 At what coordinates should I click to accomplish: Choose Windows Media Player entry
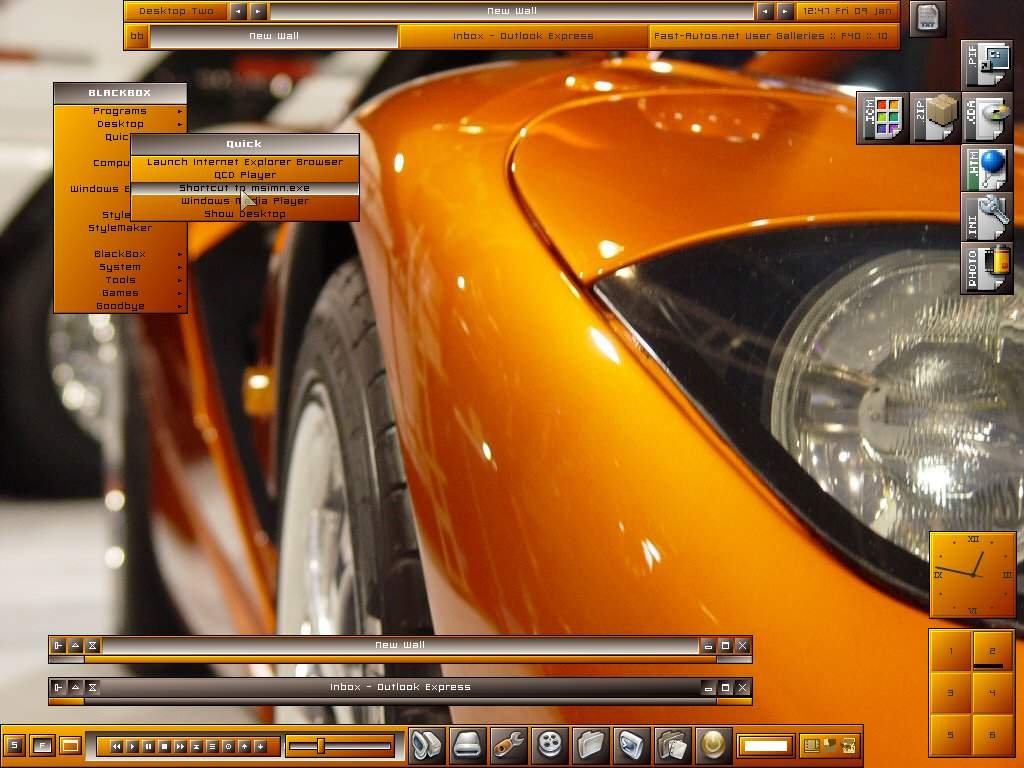pyautogui.click(x=245, y=201)
